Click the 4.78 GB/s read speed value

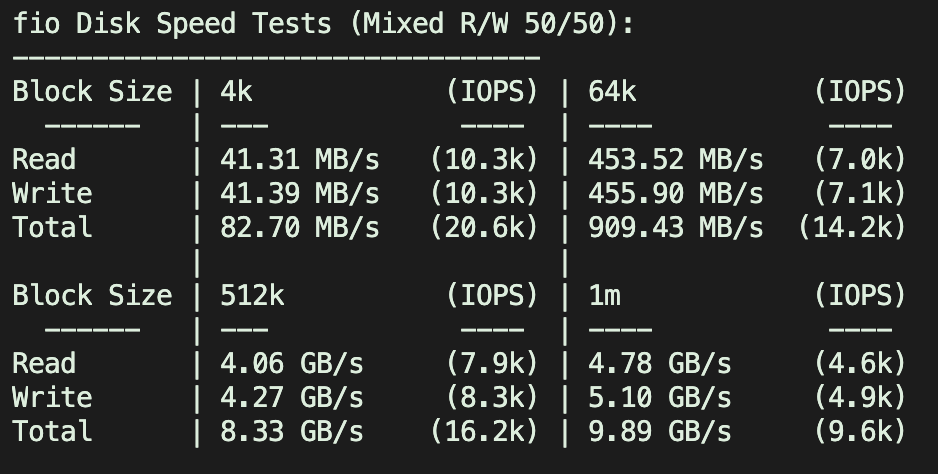659,364
